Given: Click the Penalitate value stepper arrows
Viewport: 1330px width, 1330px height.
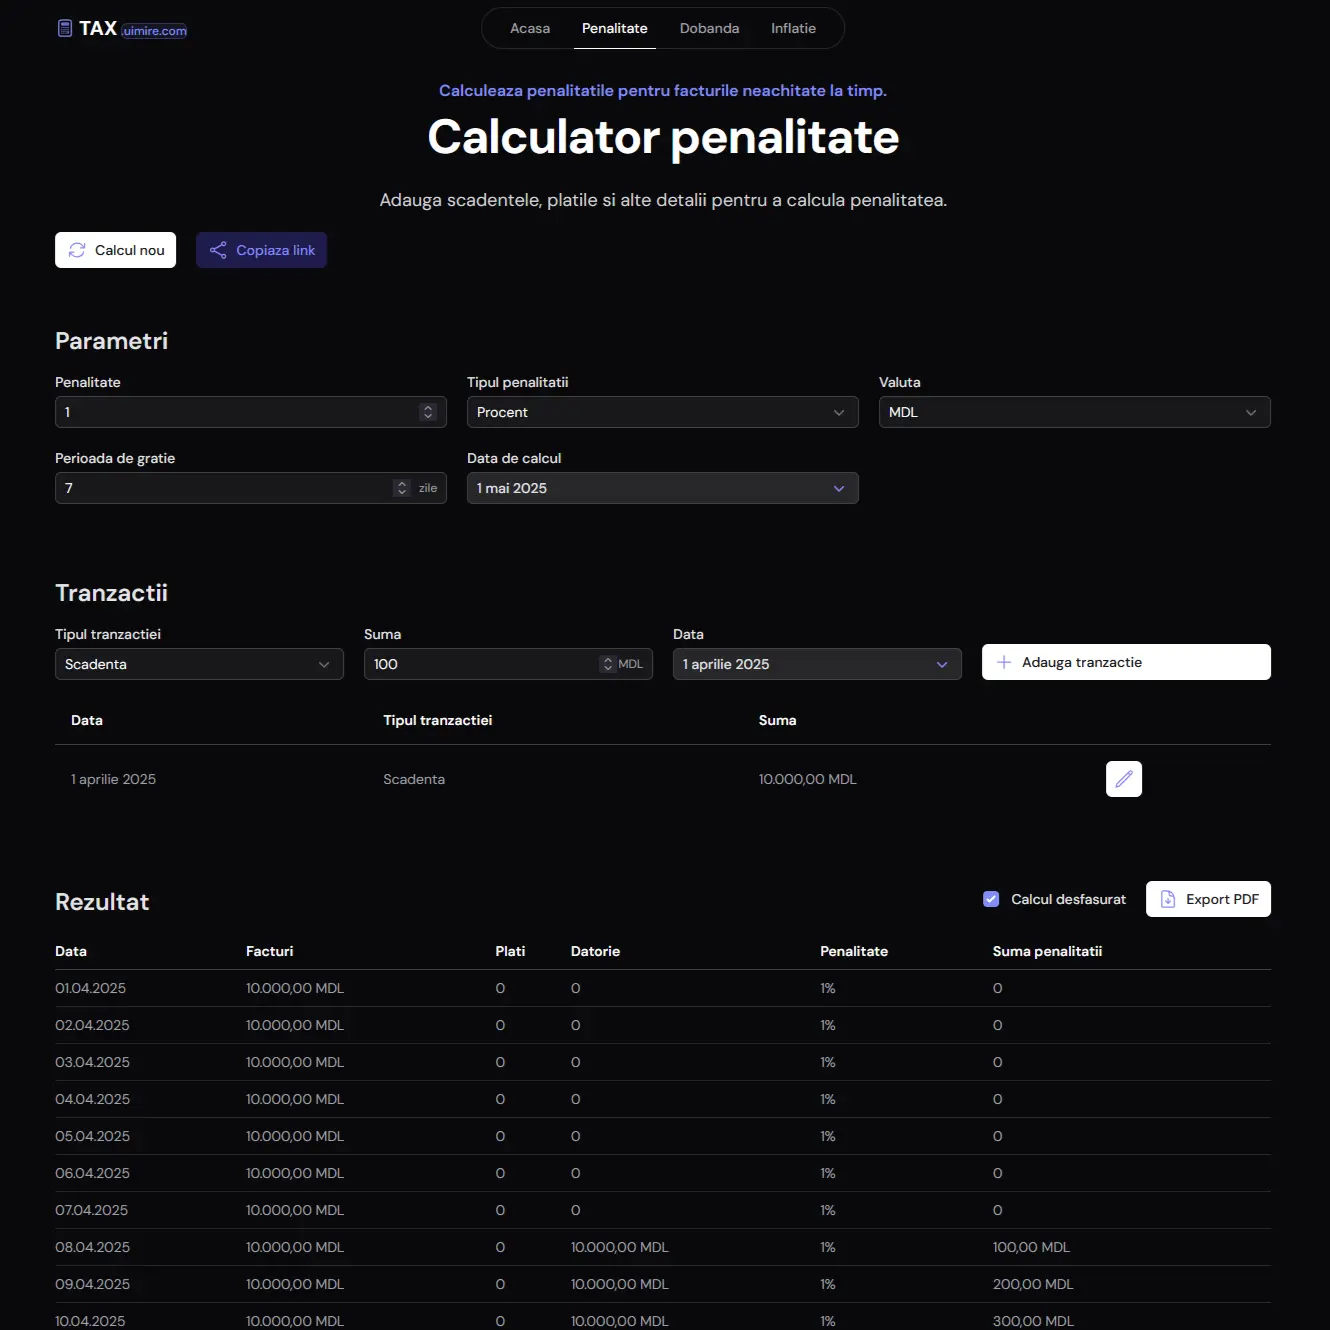Looking at the screenshot, I should click(x=428, y=412).
